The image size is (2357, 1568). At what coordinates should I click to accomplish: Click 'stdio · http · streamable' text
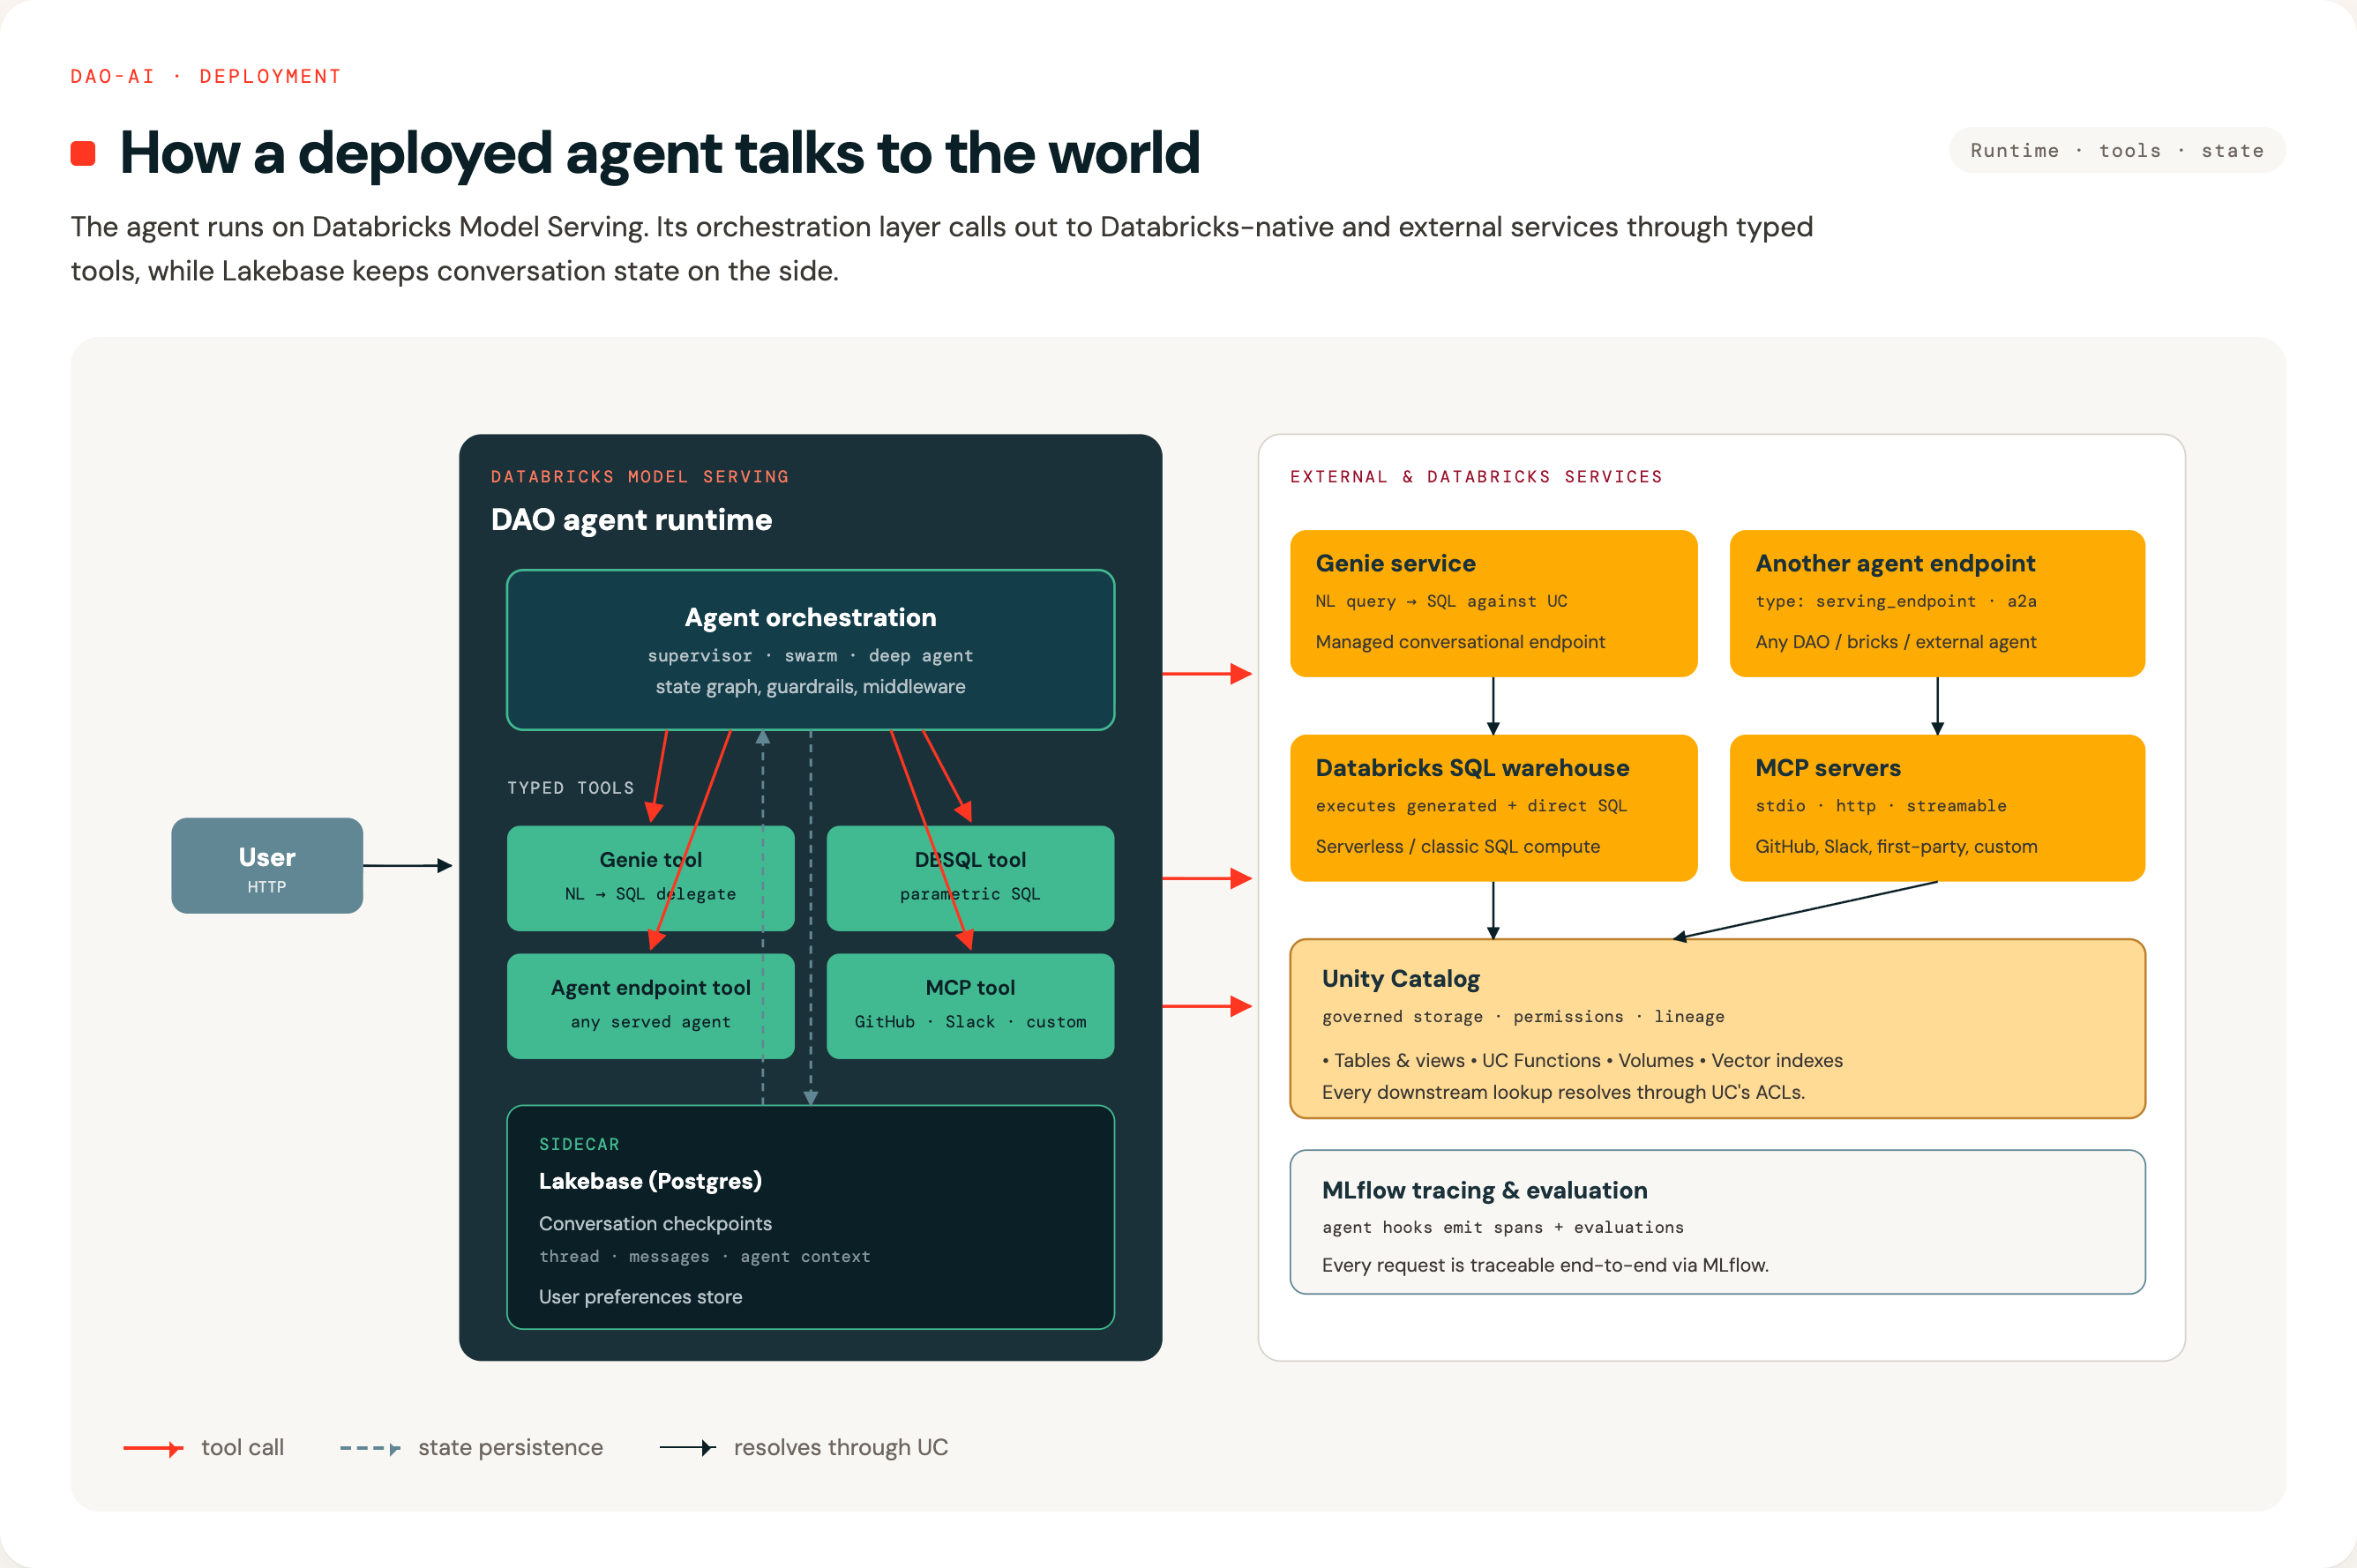[x=1881, y=806]
